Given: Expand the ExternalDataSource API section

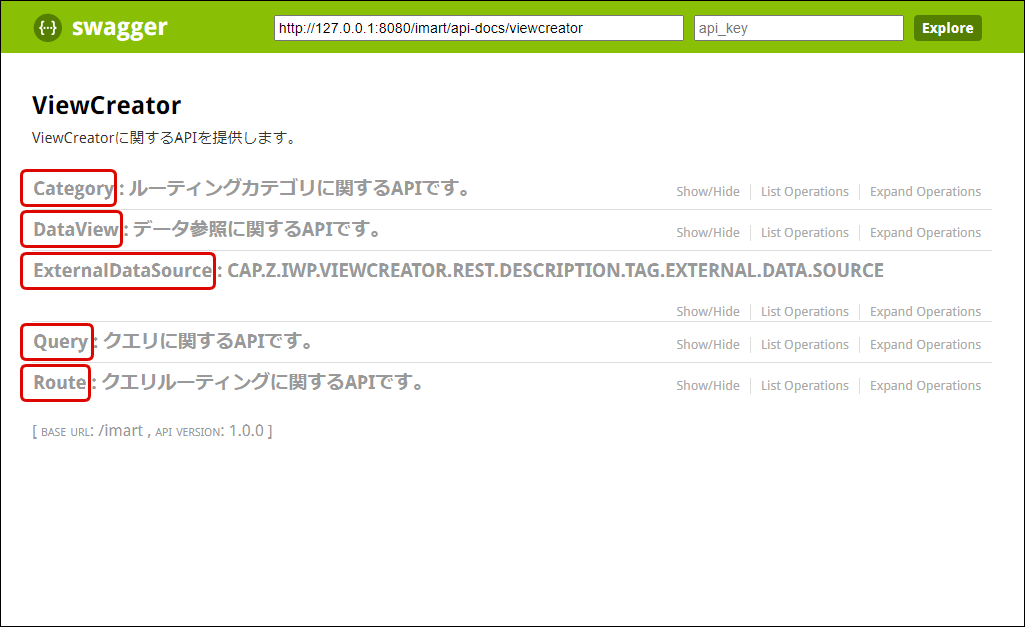Looking at the screenshot, I should (122, 270).
